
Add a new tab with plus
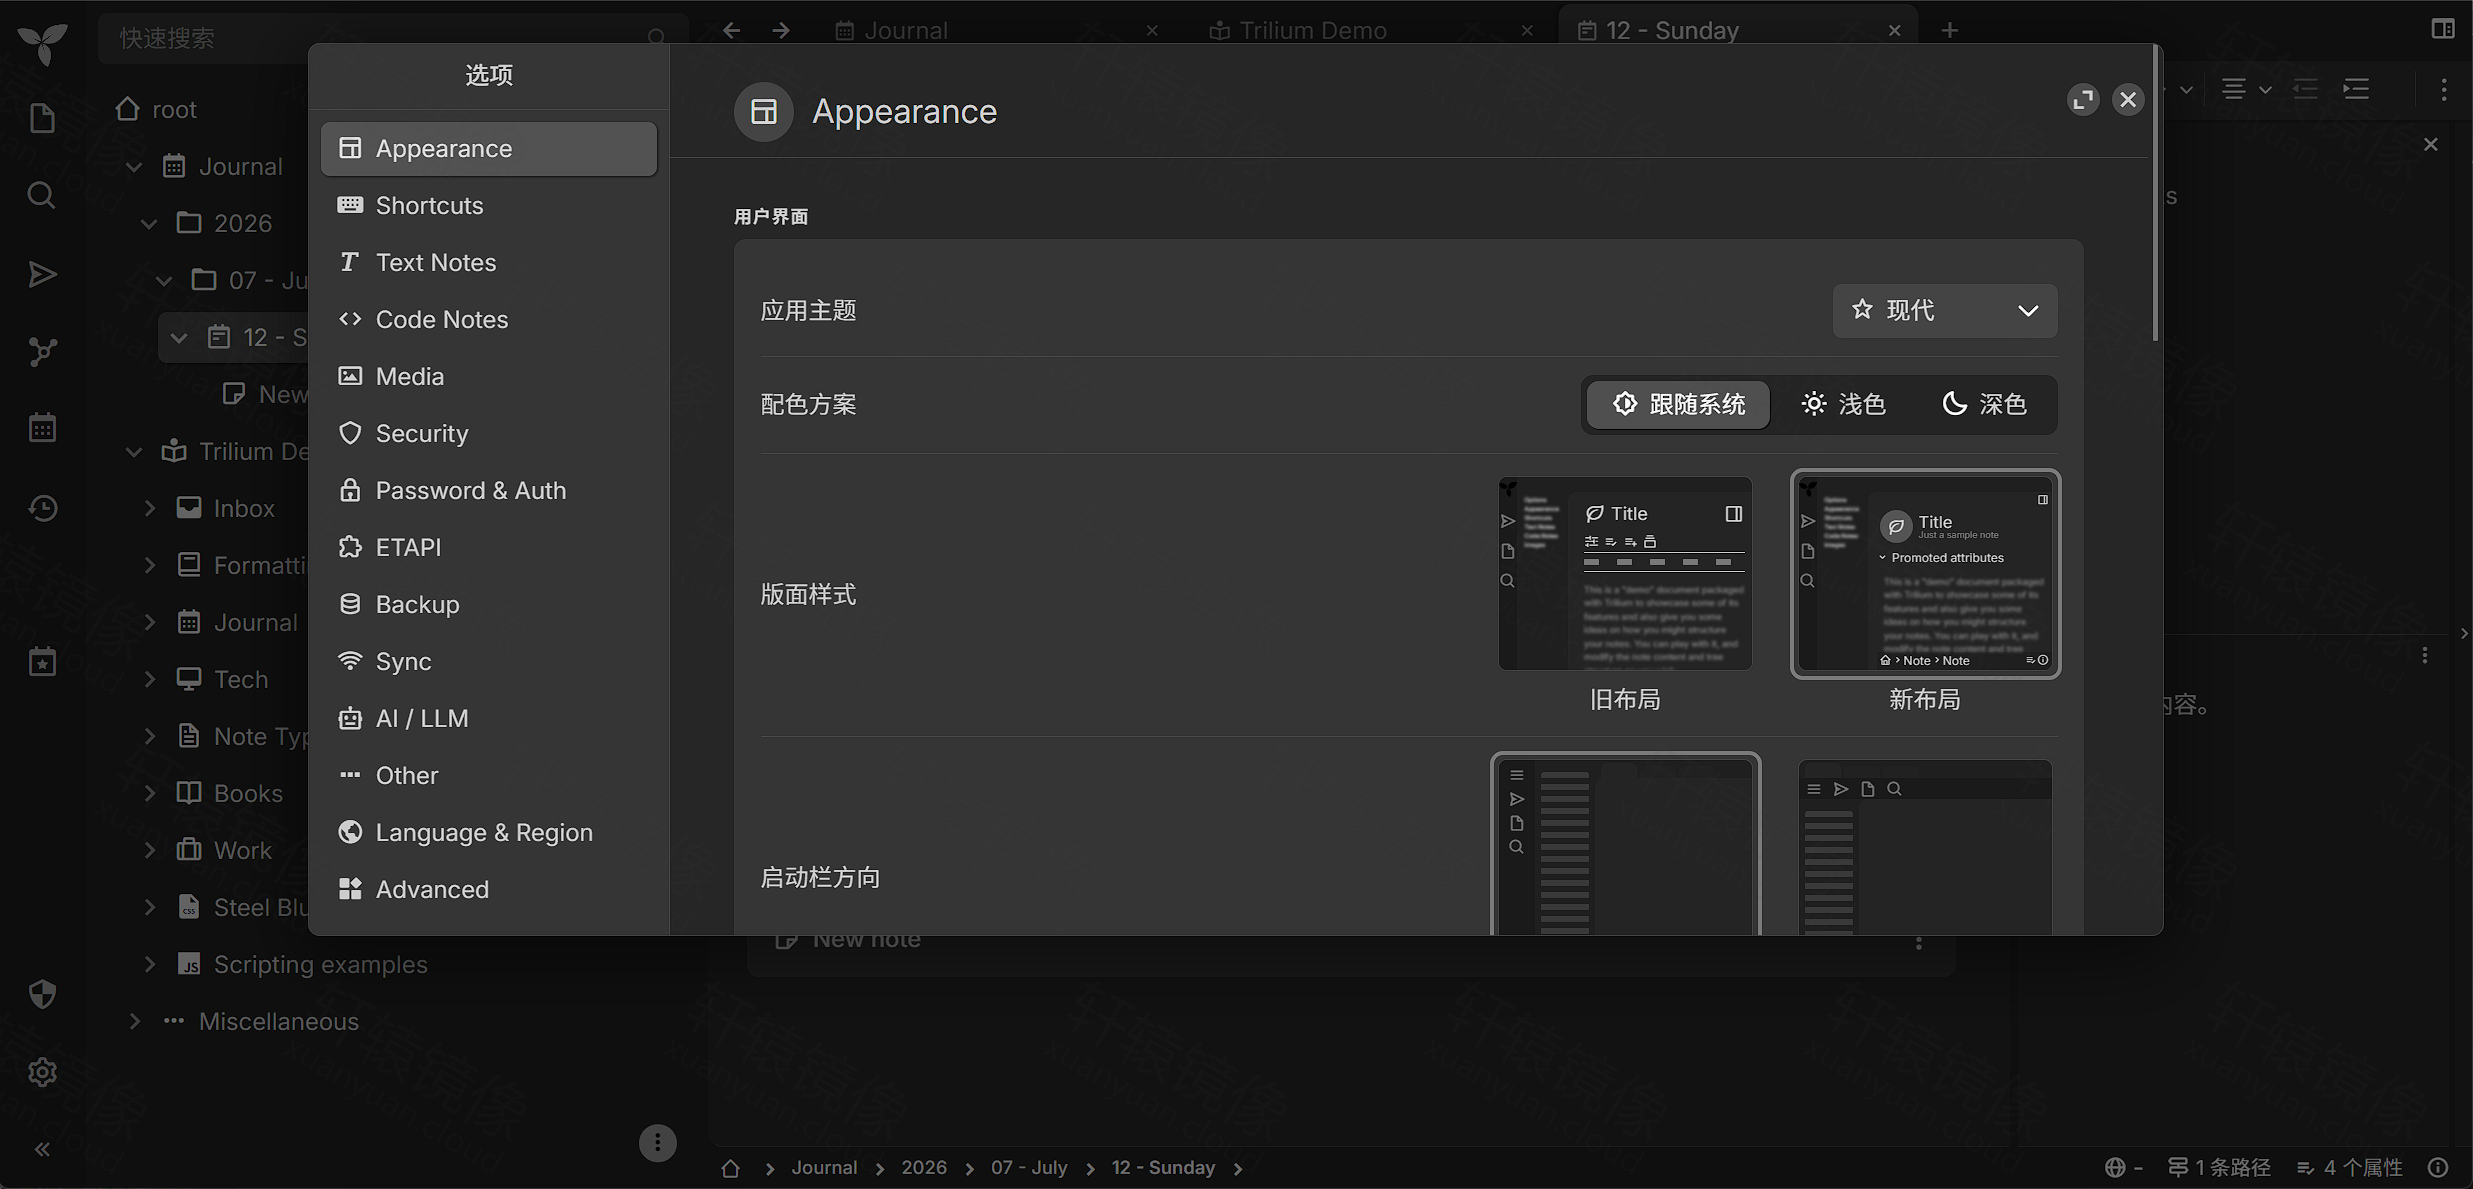coord(1949,30)
